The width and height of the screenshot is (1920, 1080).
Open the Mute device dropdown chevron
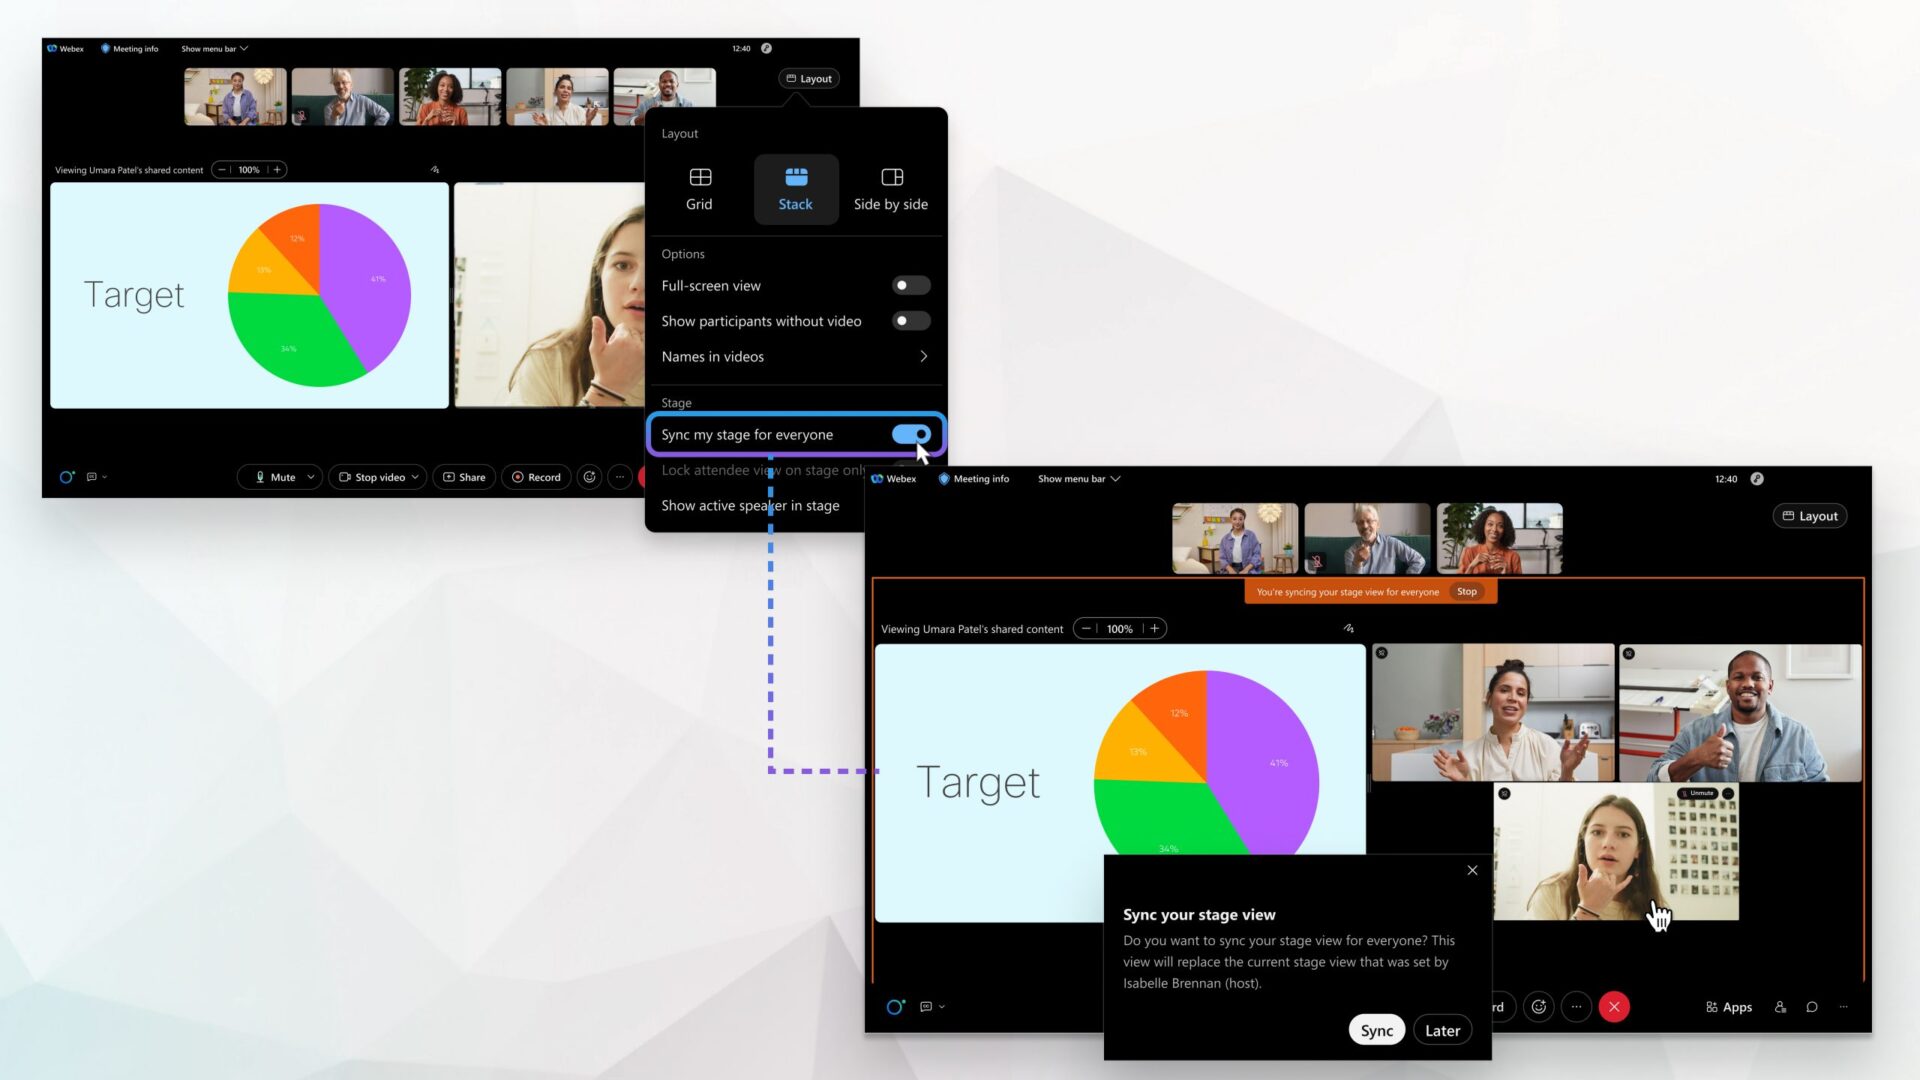click(310, 477)
